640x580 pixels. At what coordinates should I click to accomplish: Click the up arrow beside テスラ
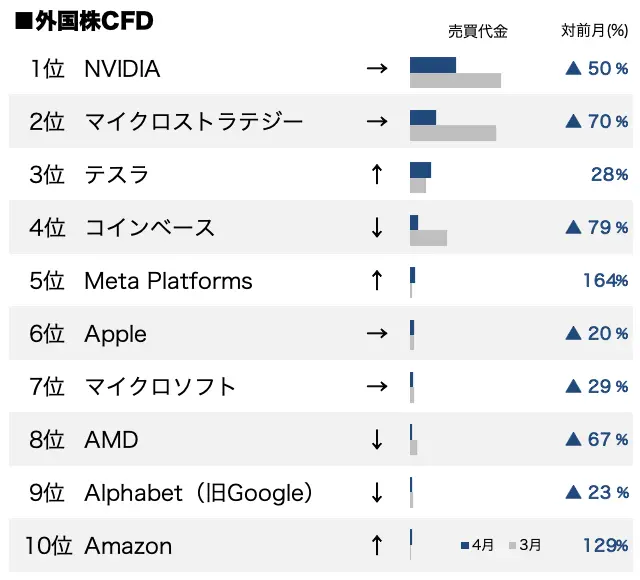pos(376,174)
